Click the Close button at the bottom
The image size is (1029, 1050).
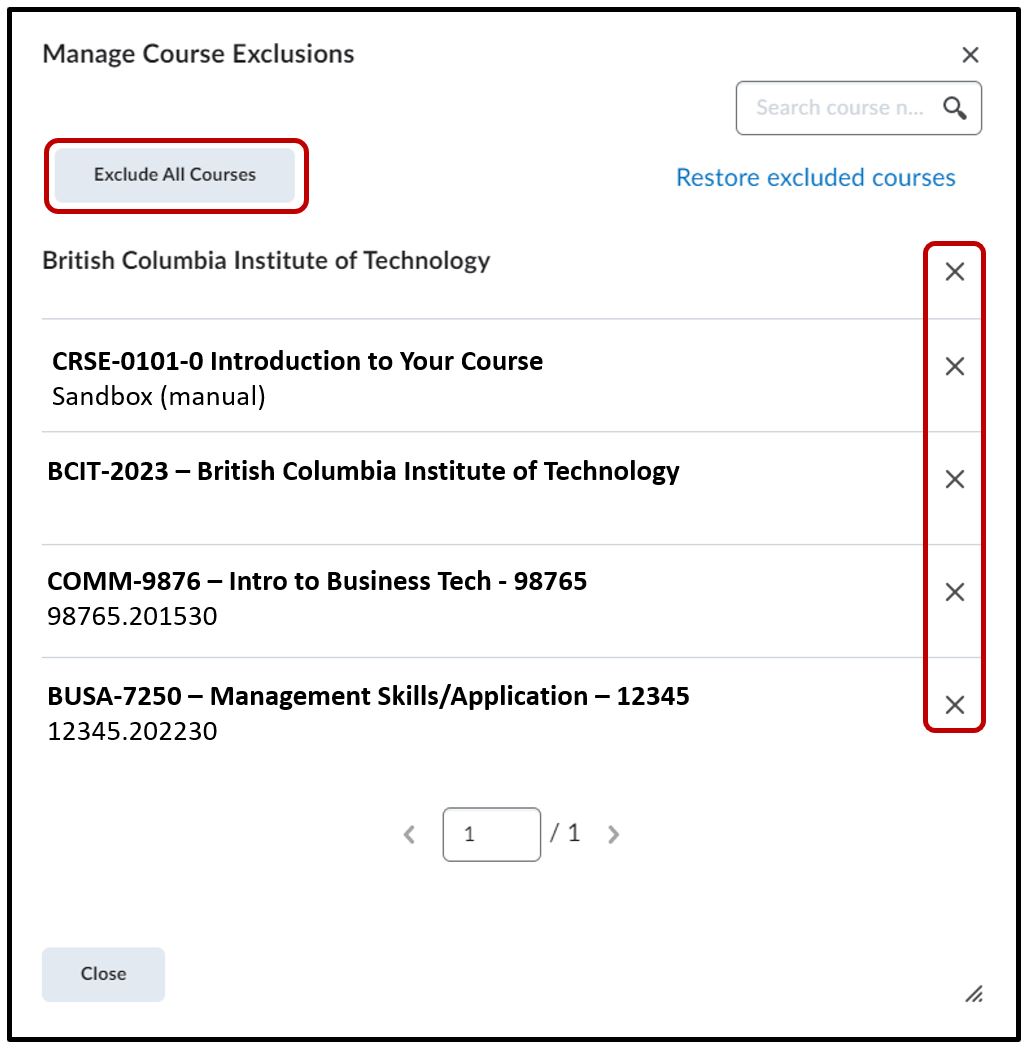click(103, 974)
